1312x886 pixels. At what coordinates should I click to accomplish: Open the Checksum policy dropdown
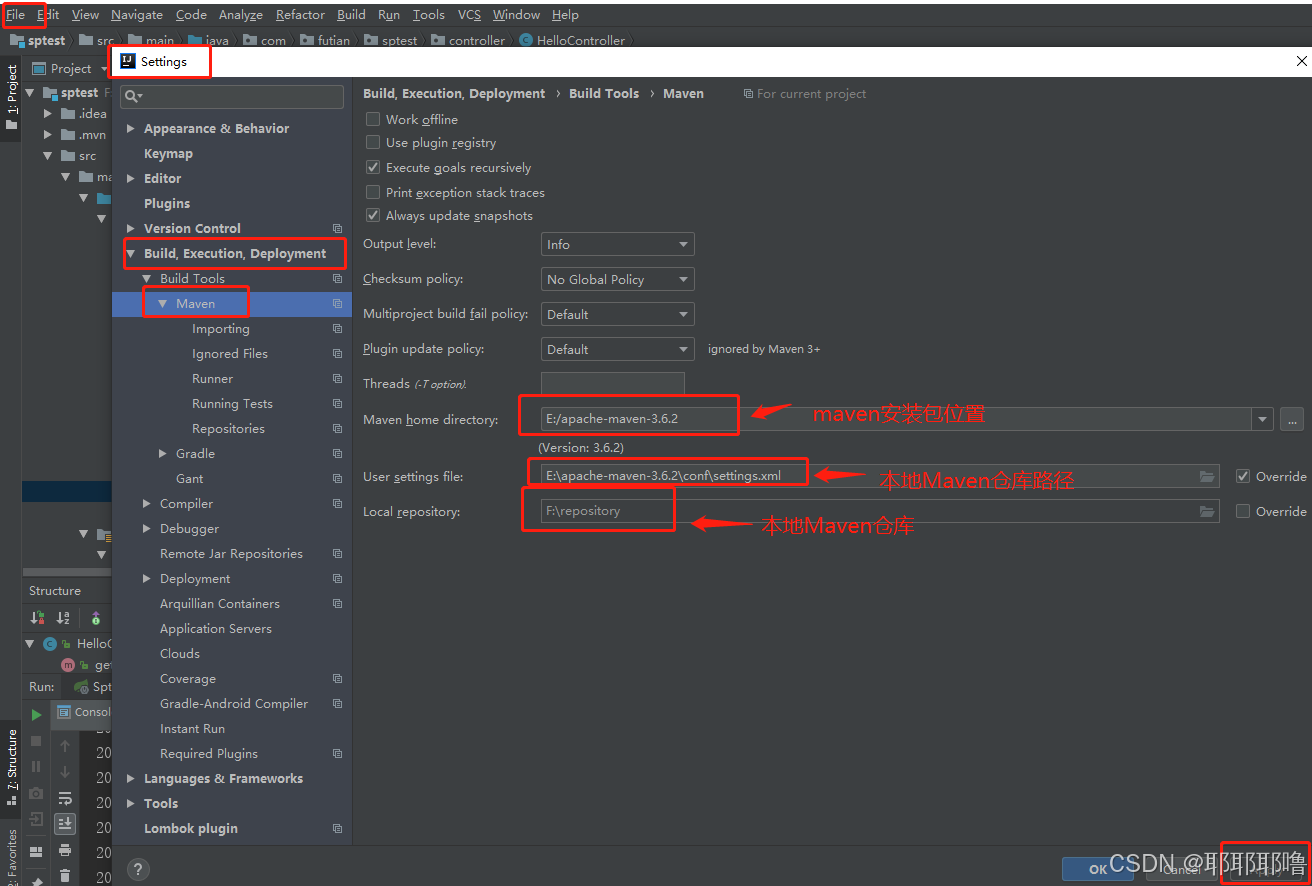[x=617, y=279]
